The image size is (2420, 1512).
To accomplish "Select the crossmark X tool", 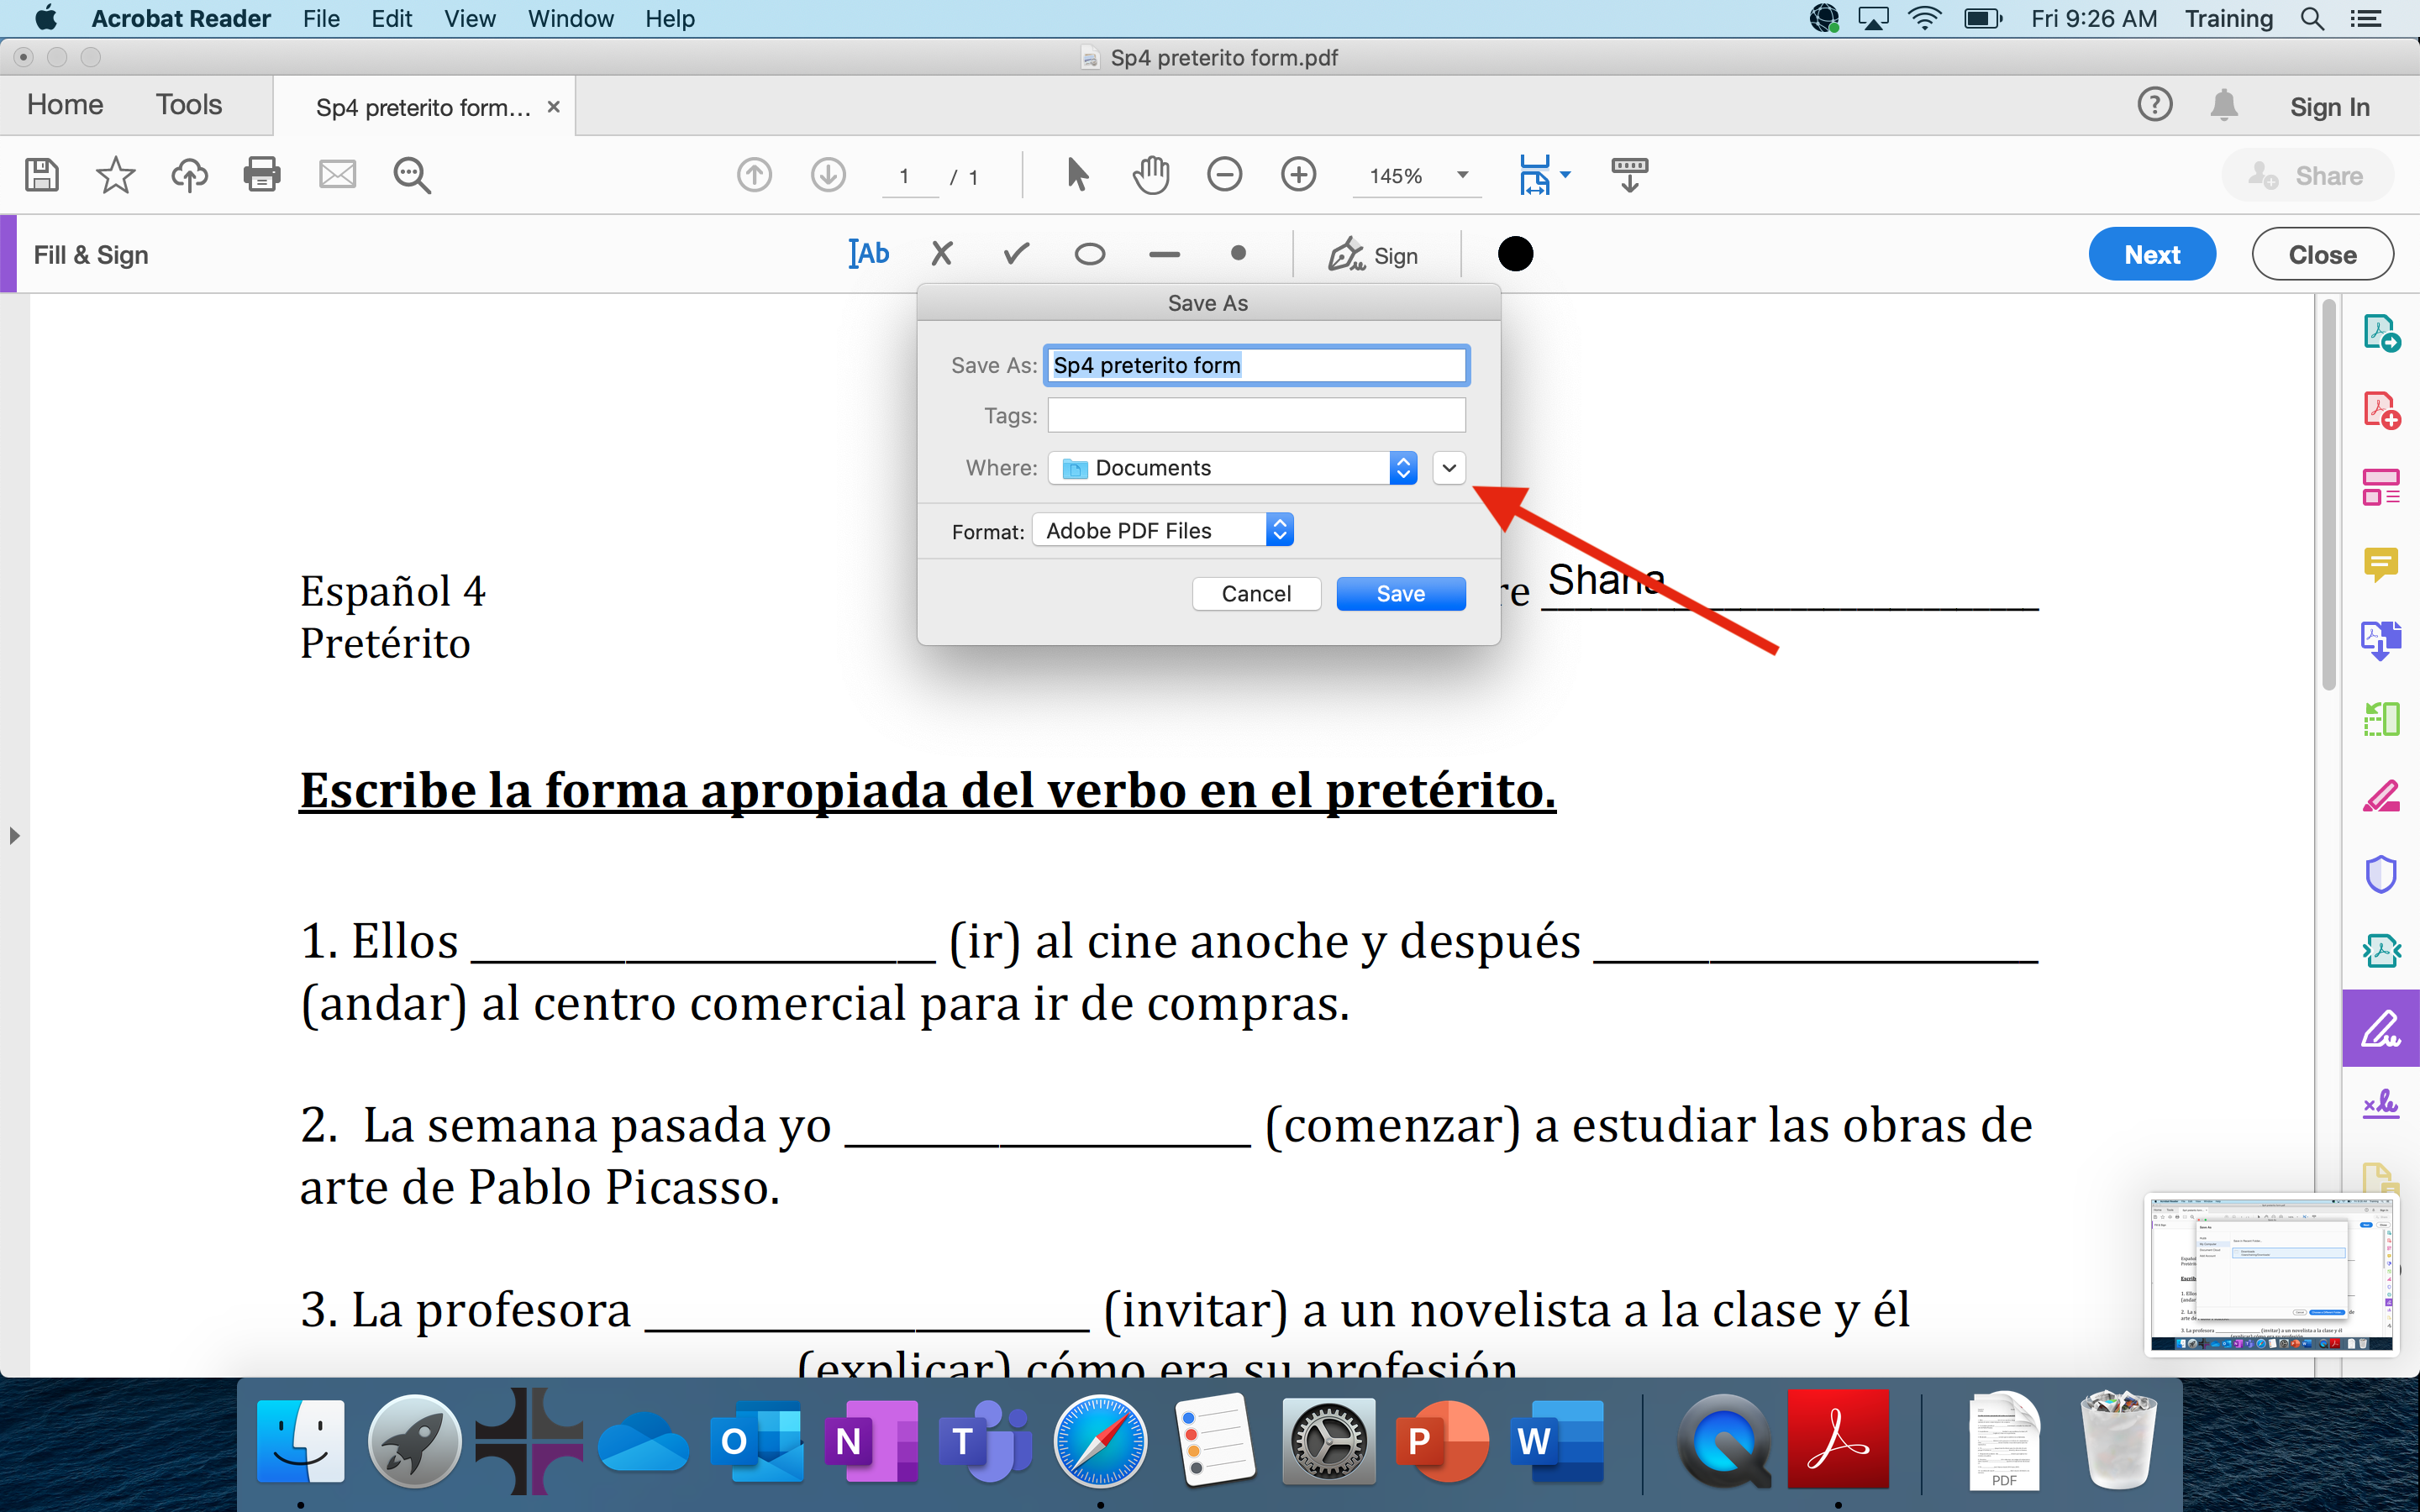I will (941, 254).
